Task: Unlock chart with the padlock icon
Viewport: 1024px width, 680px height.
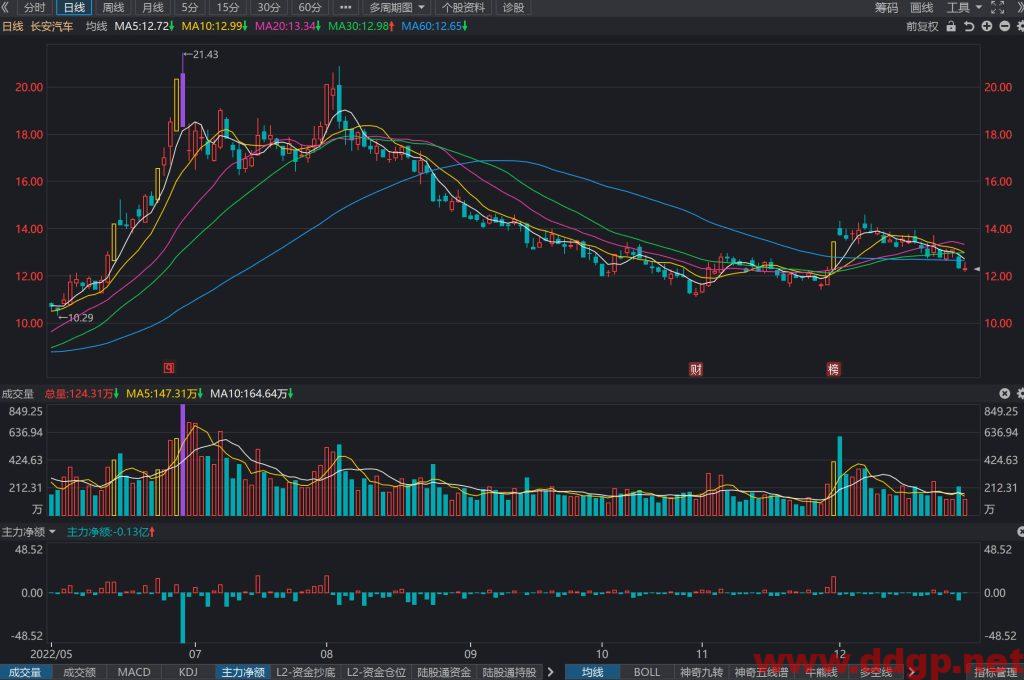Action: (x=951, y=26)
